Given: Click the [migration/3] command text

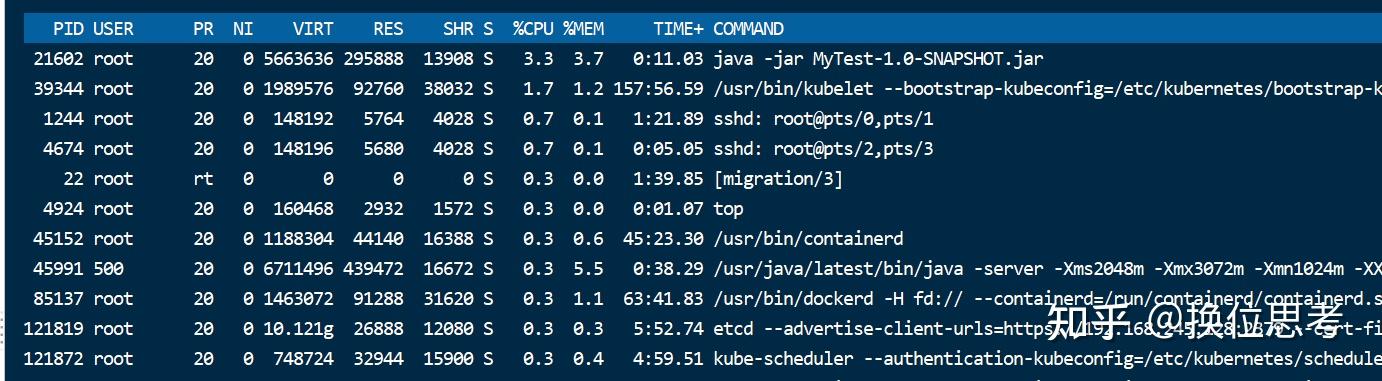Looking at the screenshot, I should pos(778,179).
